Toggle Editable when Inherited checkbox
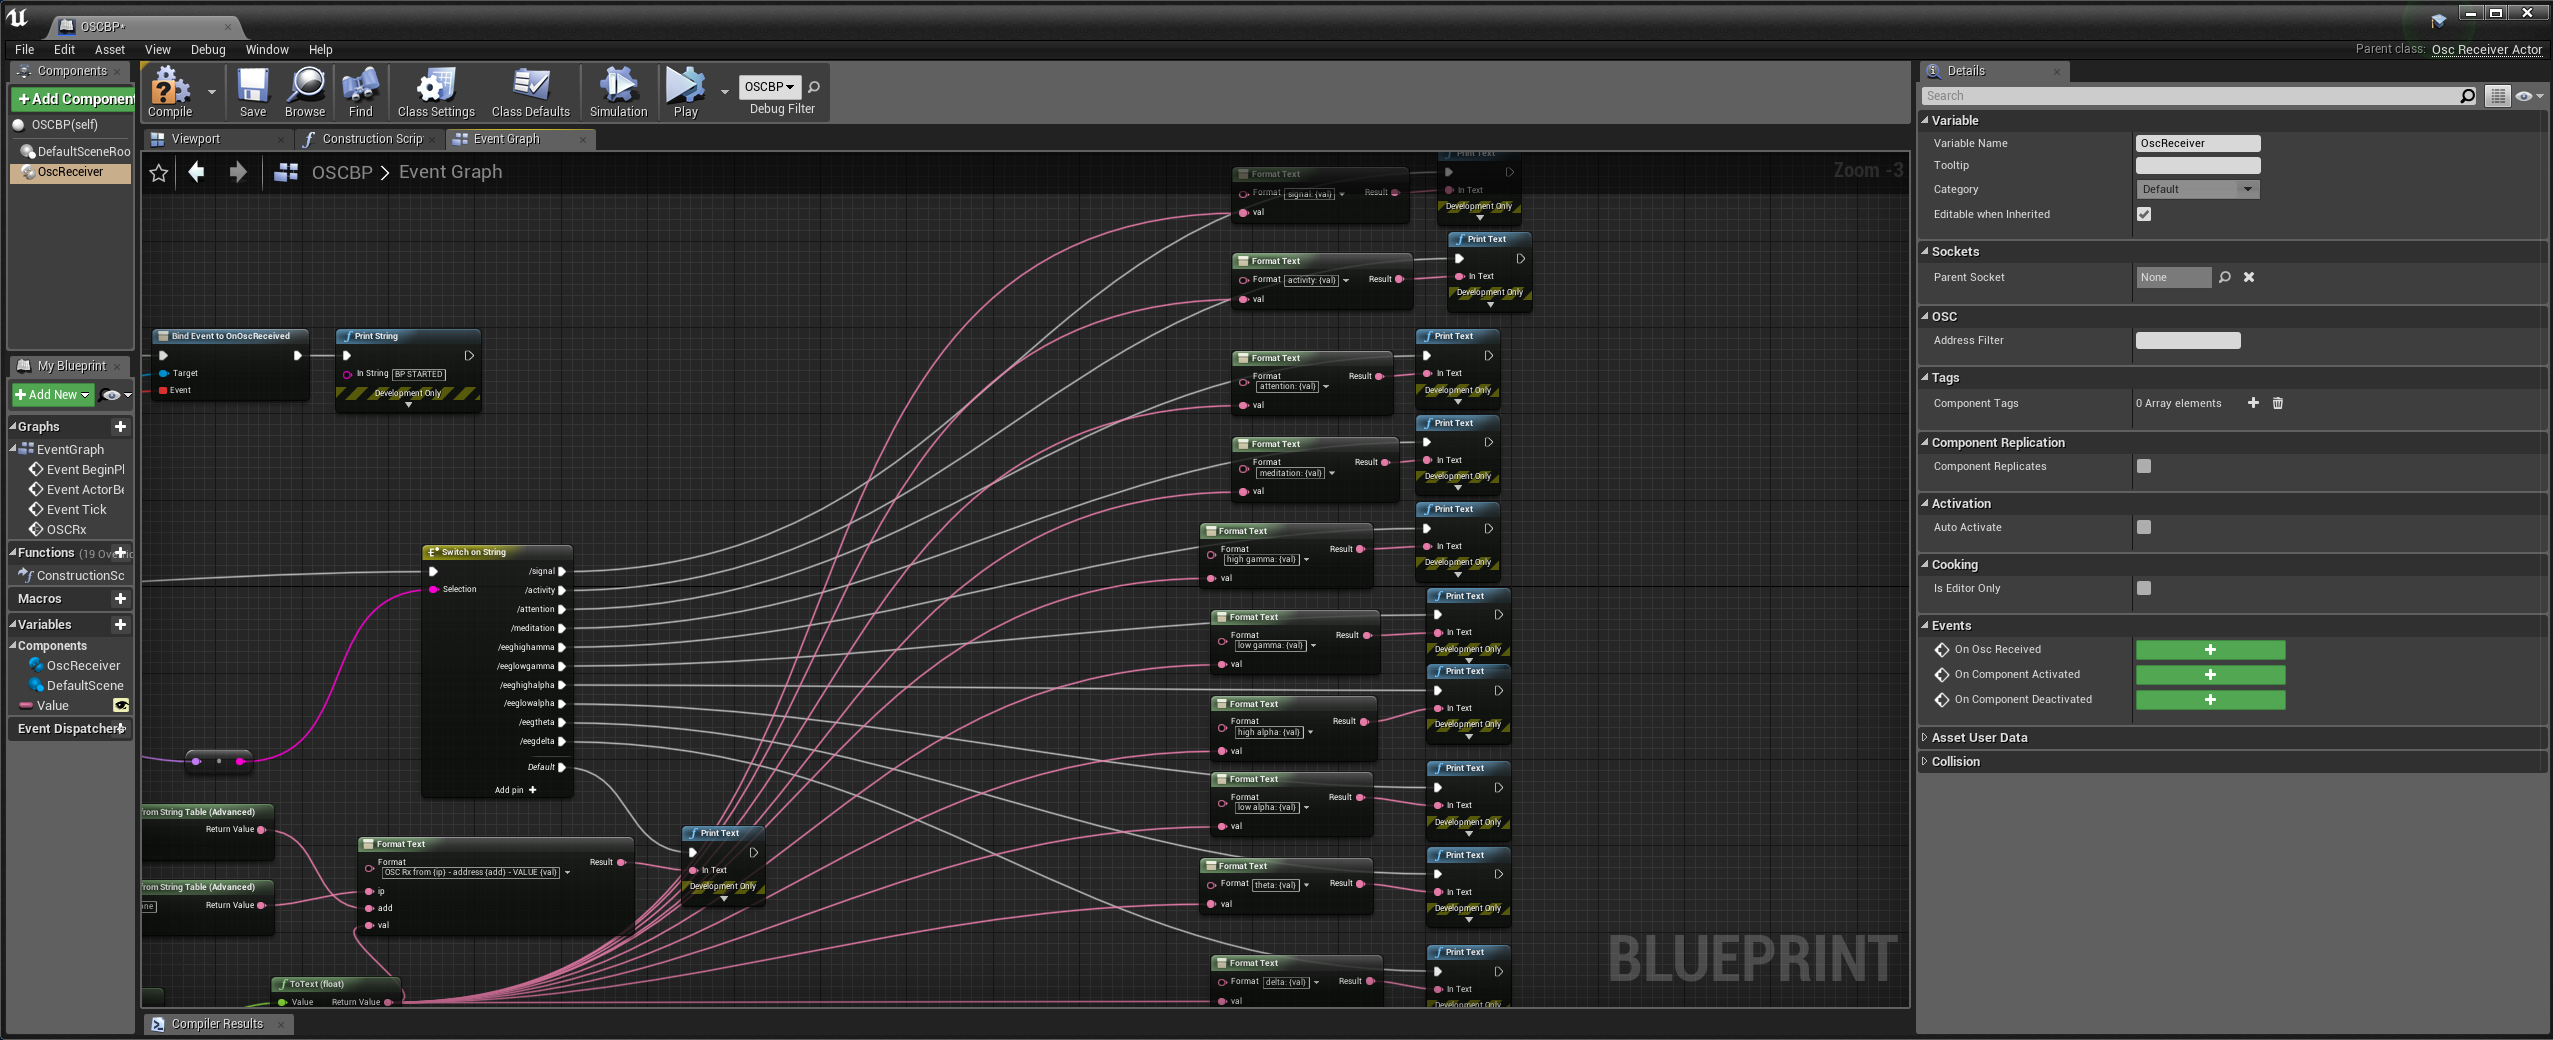The width and height of the screenshot is (2553, 1040). tap(2144, 214)
